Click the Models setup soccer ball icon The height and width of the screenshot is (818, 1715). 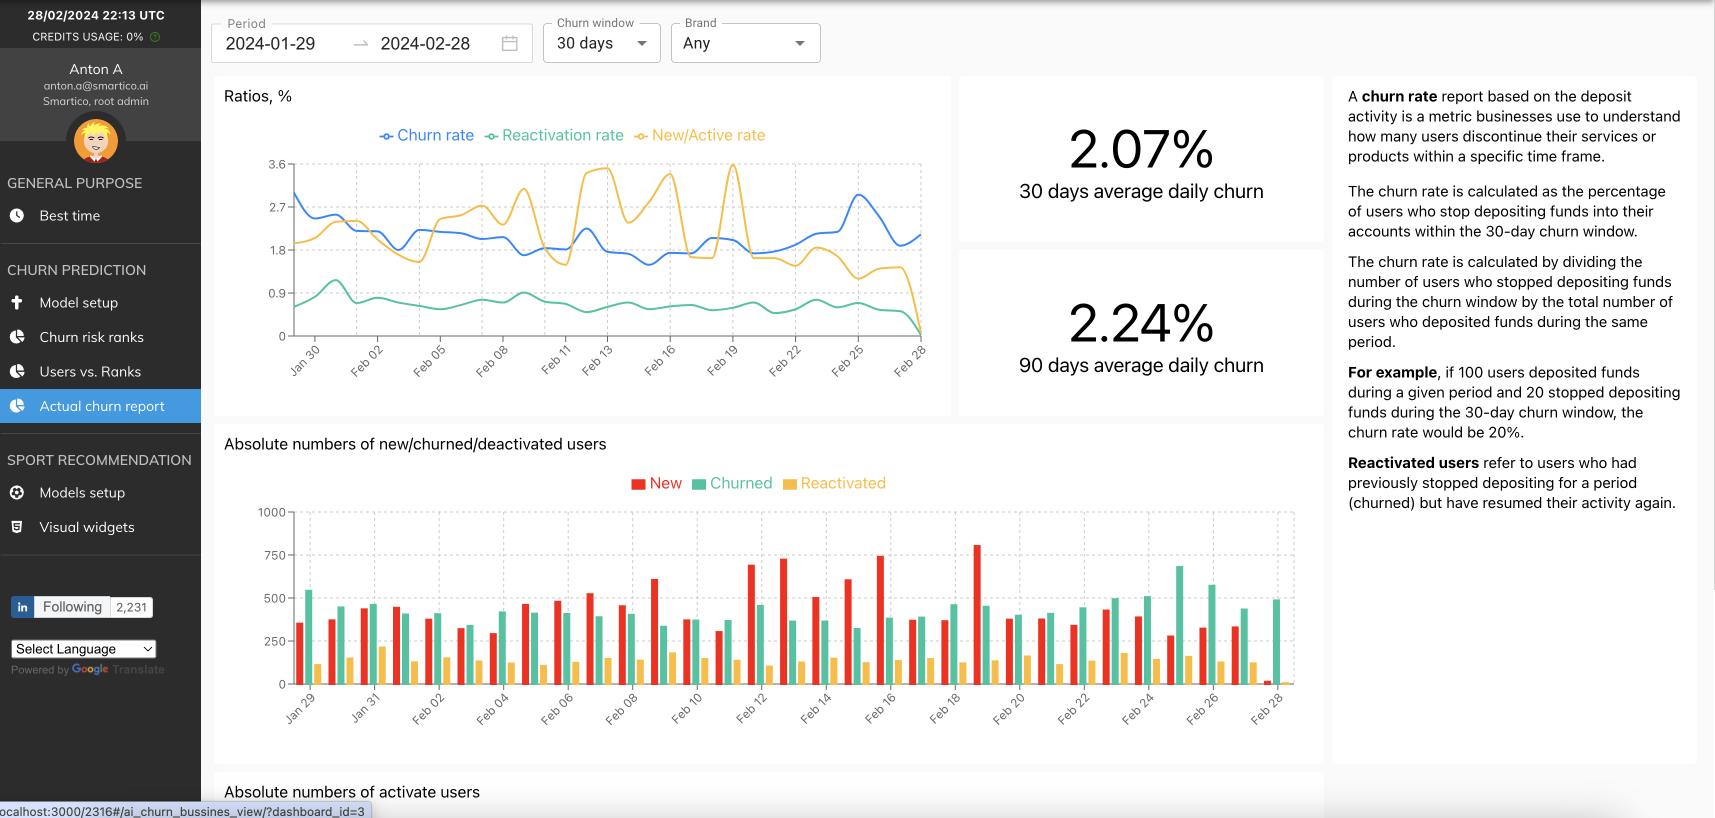pyautogui.click(x=17, y=493)
